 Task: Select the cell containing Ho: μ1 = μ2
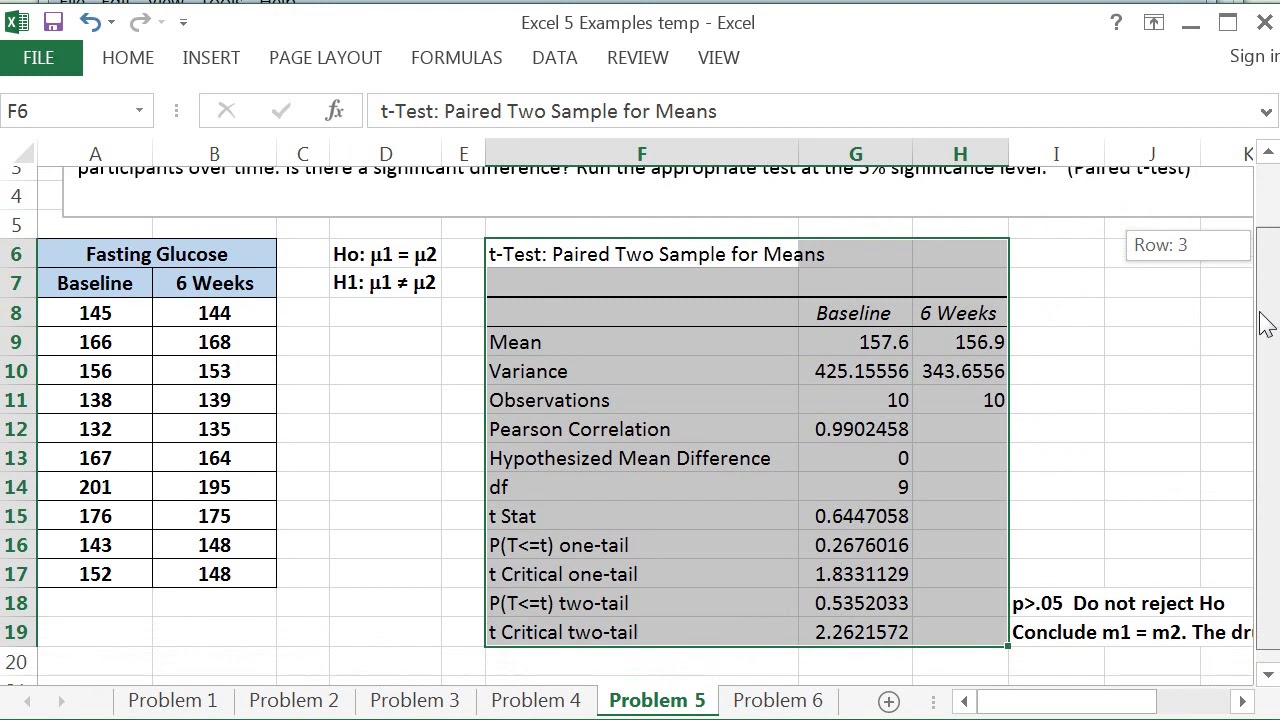tap(385, 254)
